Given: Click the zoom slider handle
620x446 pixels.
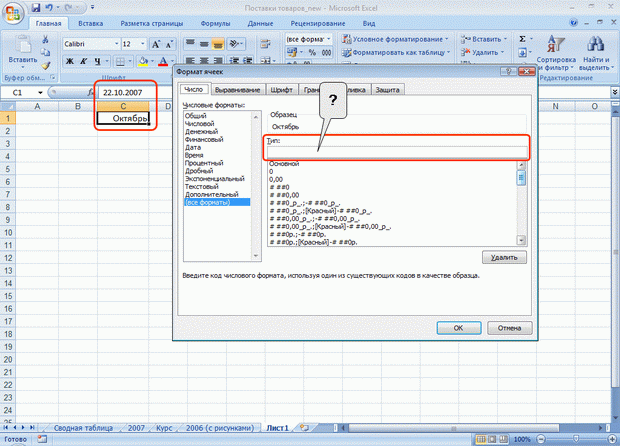Looking at the screenshot, I should pos(576,439).
